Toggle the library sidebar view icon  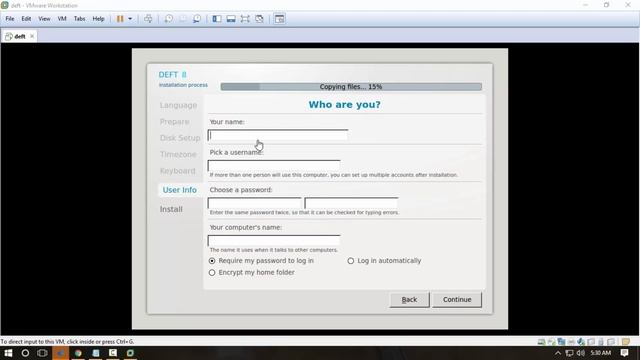[x=217, y=19]
